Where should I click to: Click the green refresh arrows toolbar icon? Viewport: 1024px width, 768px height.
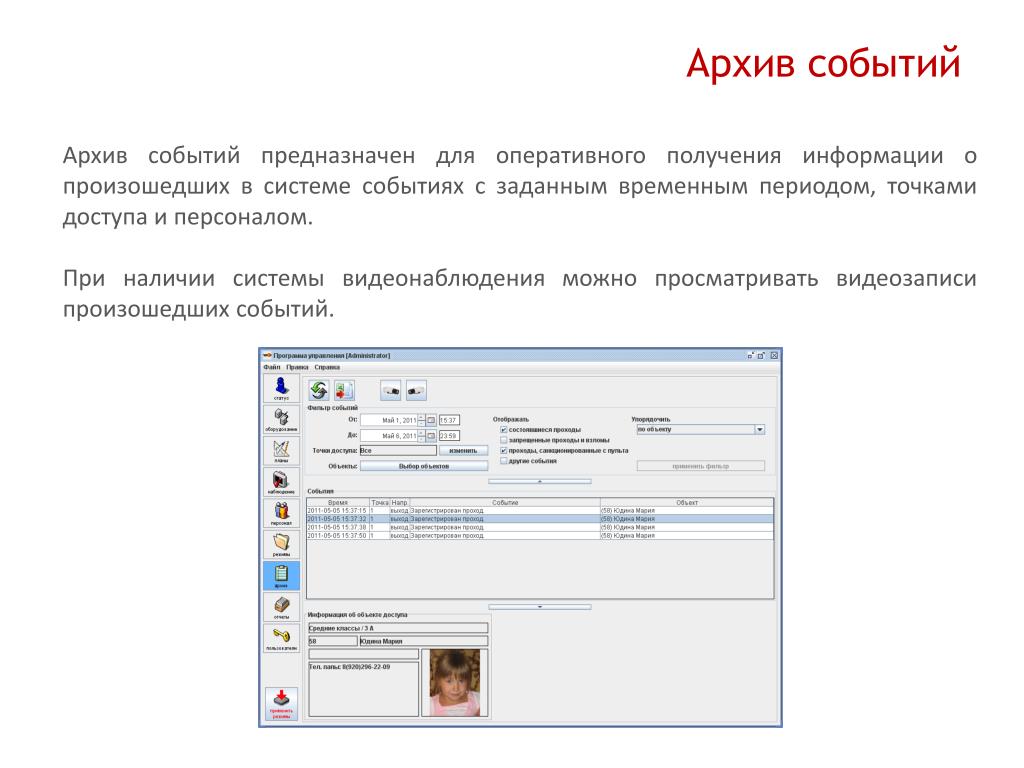click(319, 391)
